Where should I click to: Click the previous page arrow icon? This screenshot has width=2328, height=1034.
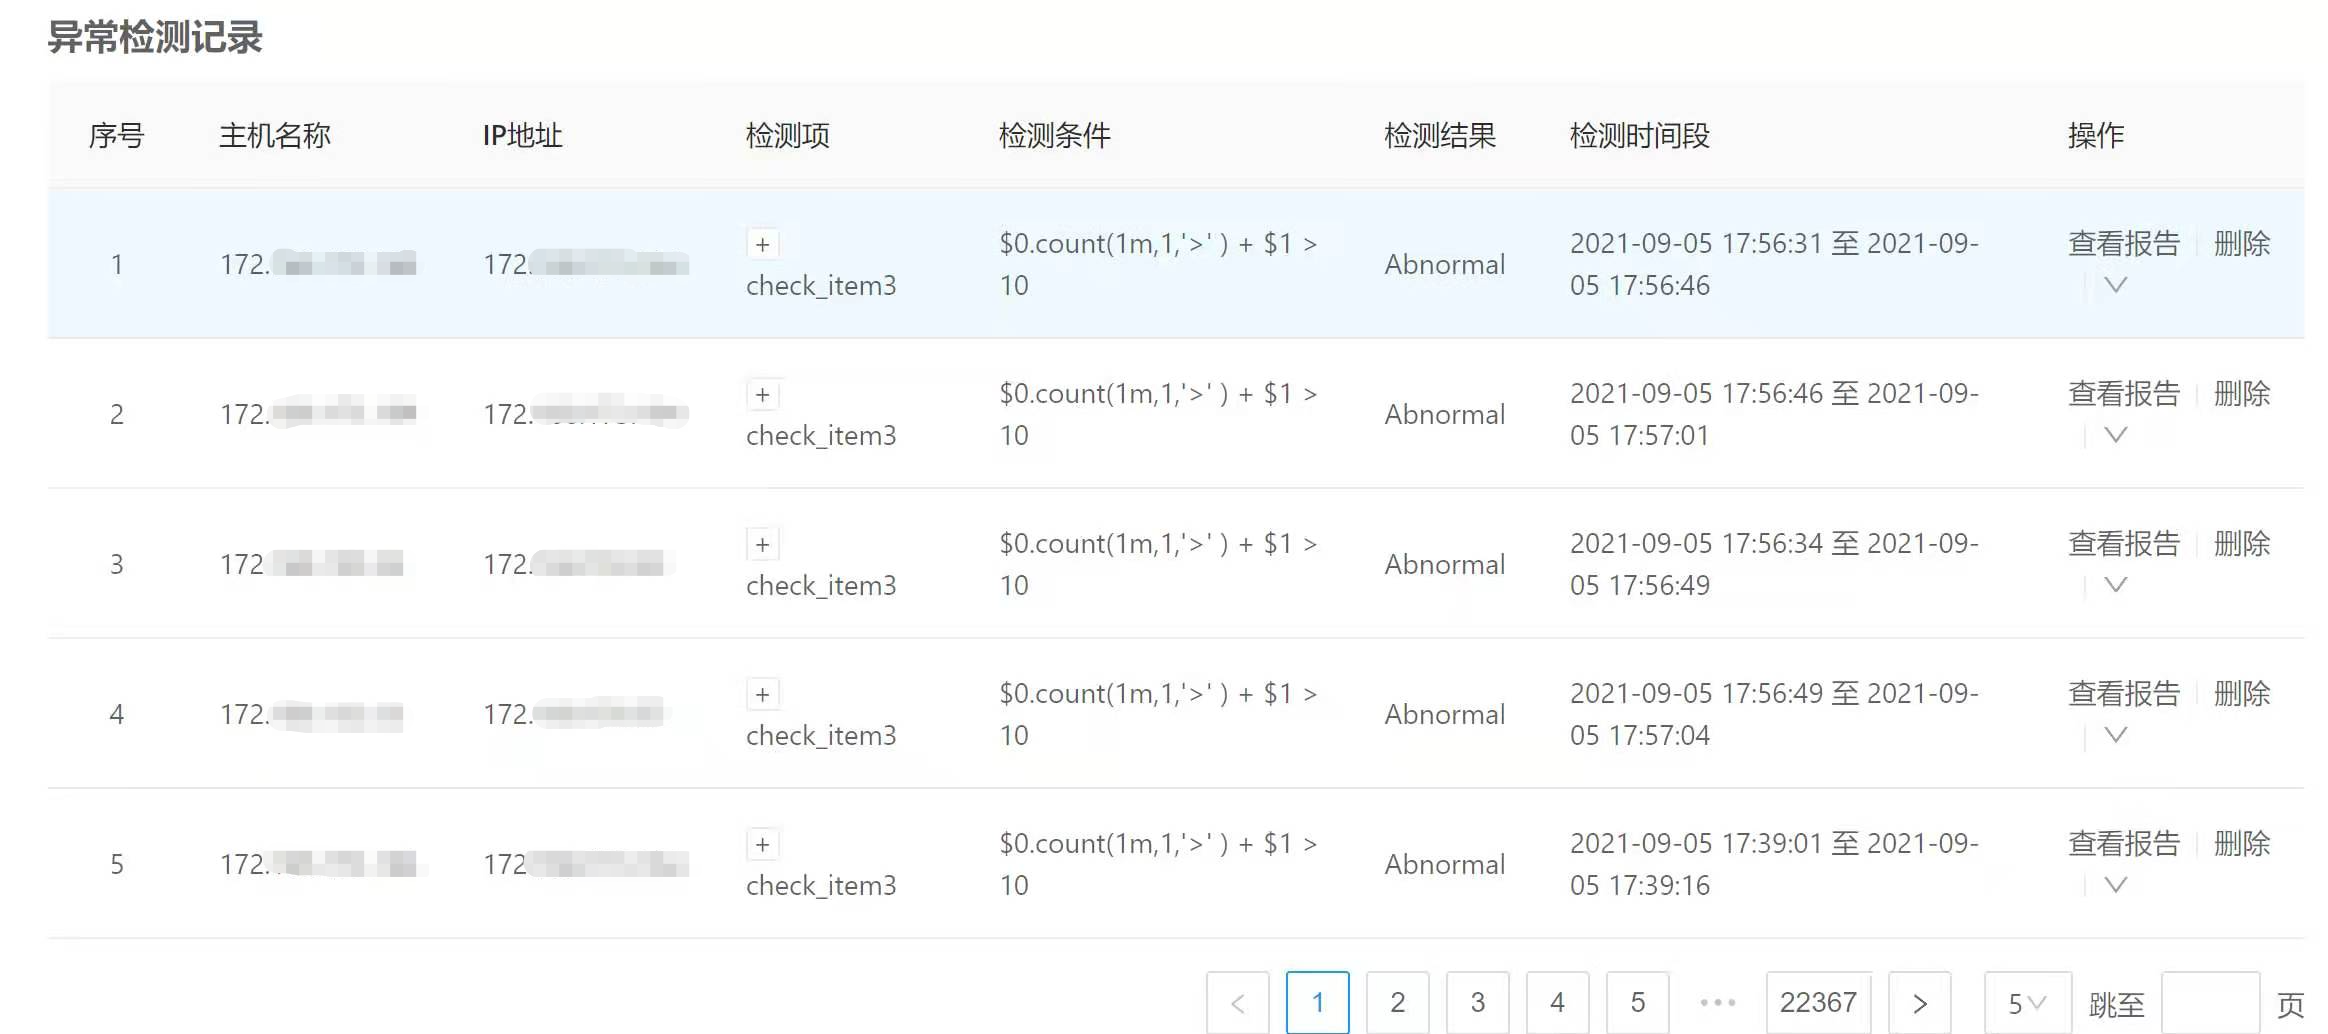1238,1002
